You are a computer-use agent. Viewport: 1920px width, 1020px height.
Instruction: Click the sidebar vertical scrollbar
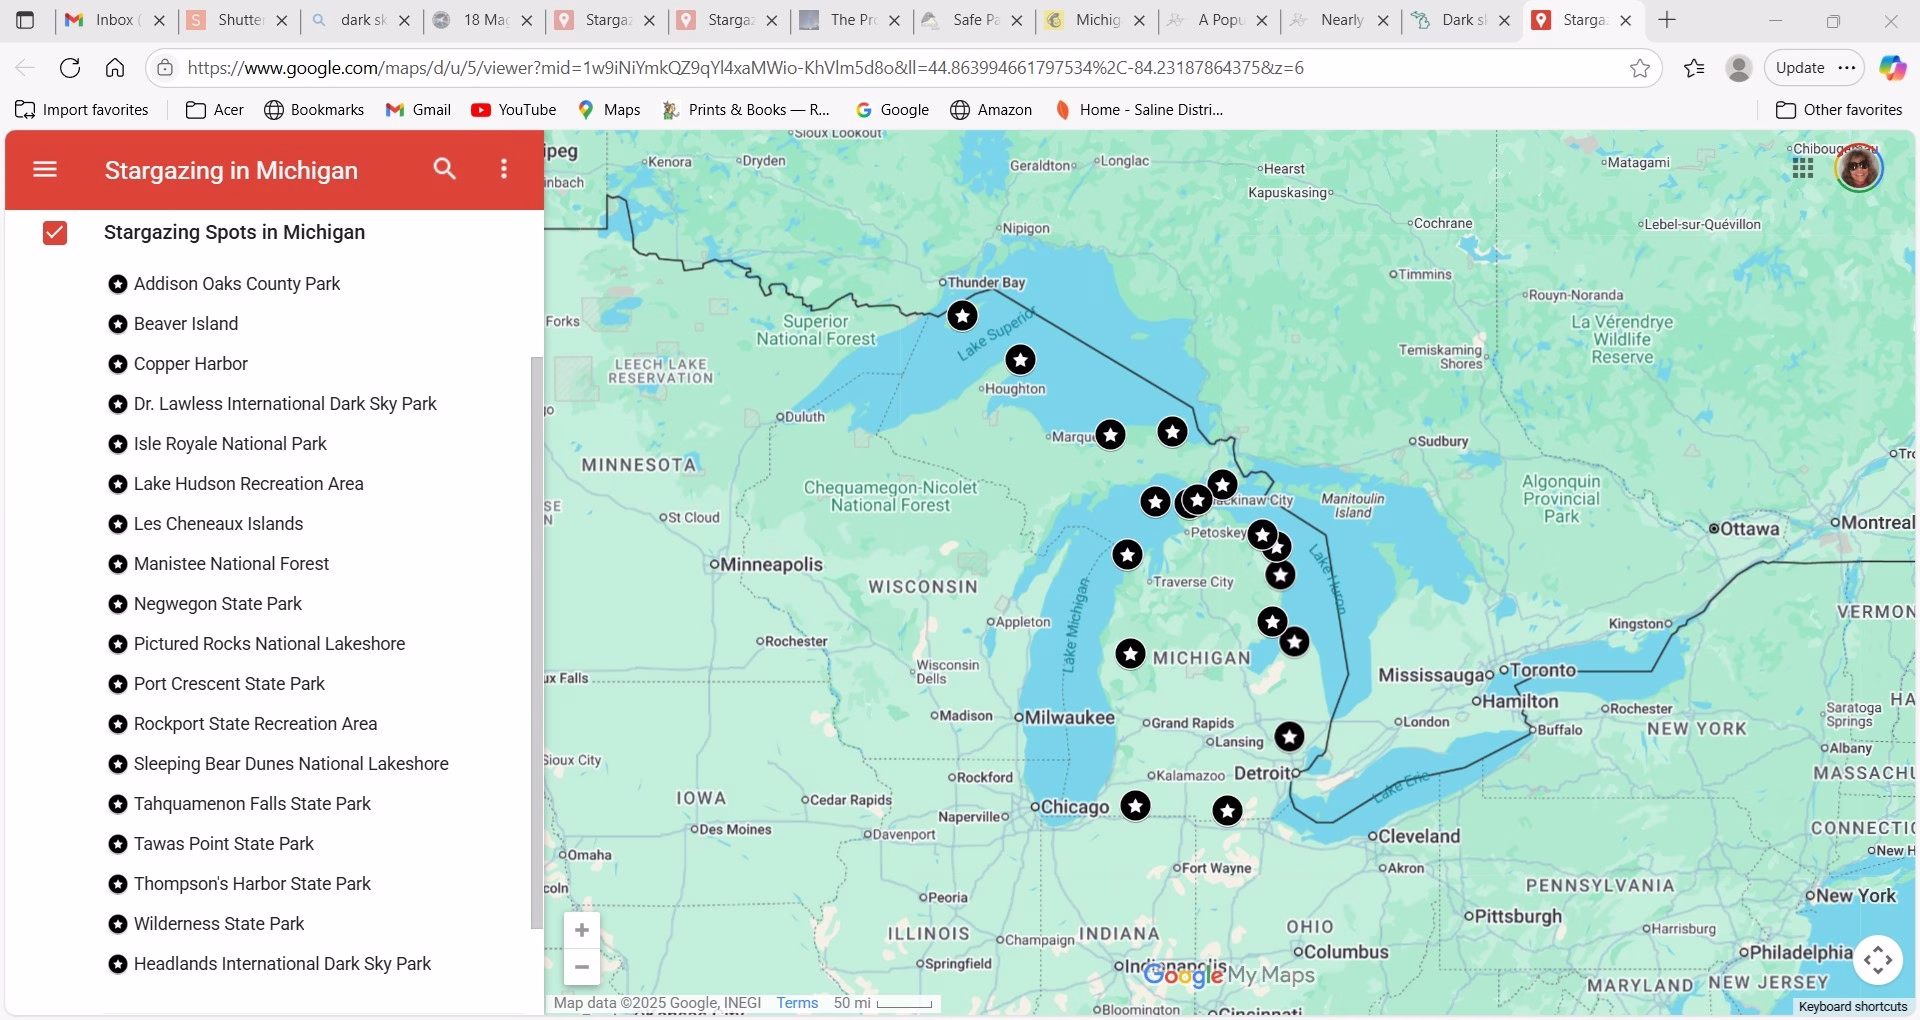tap(536, 642)
